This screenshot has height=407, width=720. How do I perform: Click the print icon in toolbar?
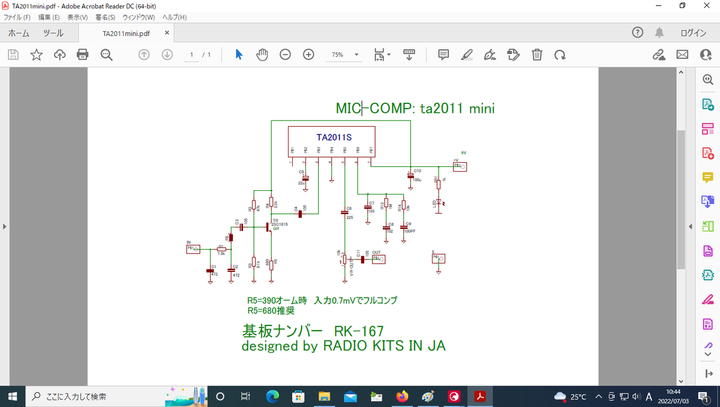tap(83, 54)
